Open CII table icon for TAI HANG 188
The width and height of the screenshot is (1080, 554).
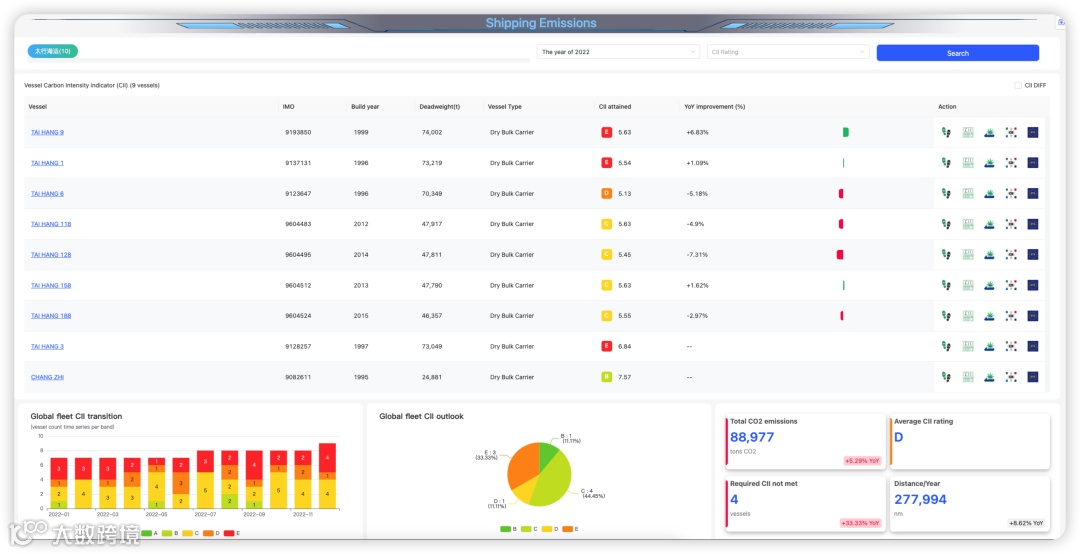point(968,316)
